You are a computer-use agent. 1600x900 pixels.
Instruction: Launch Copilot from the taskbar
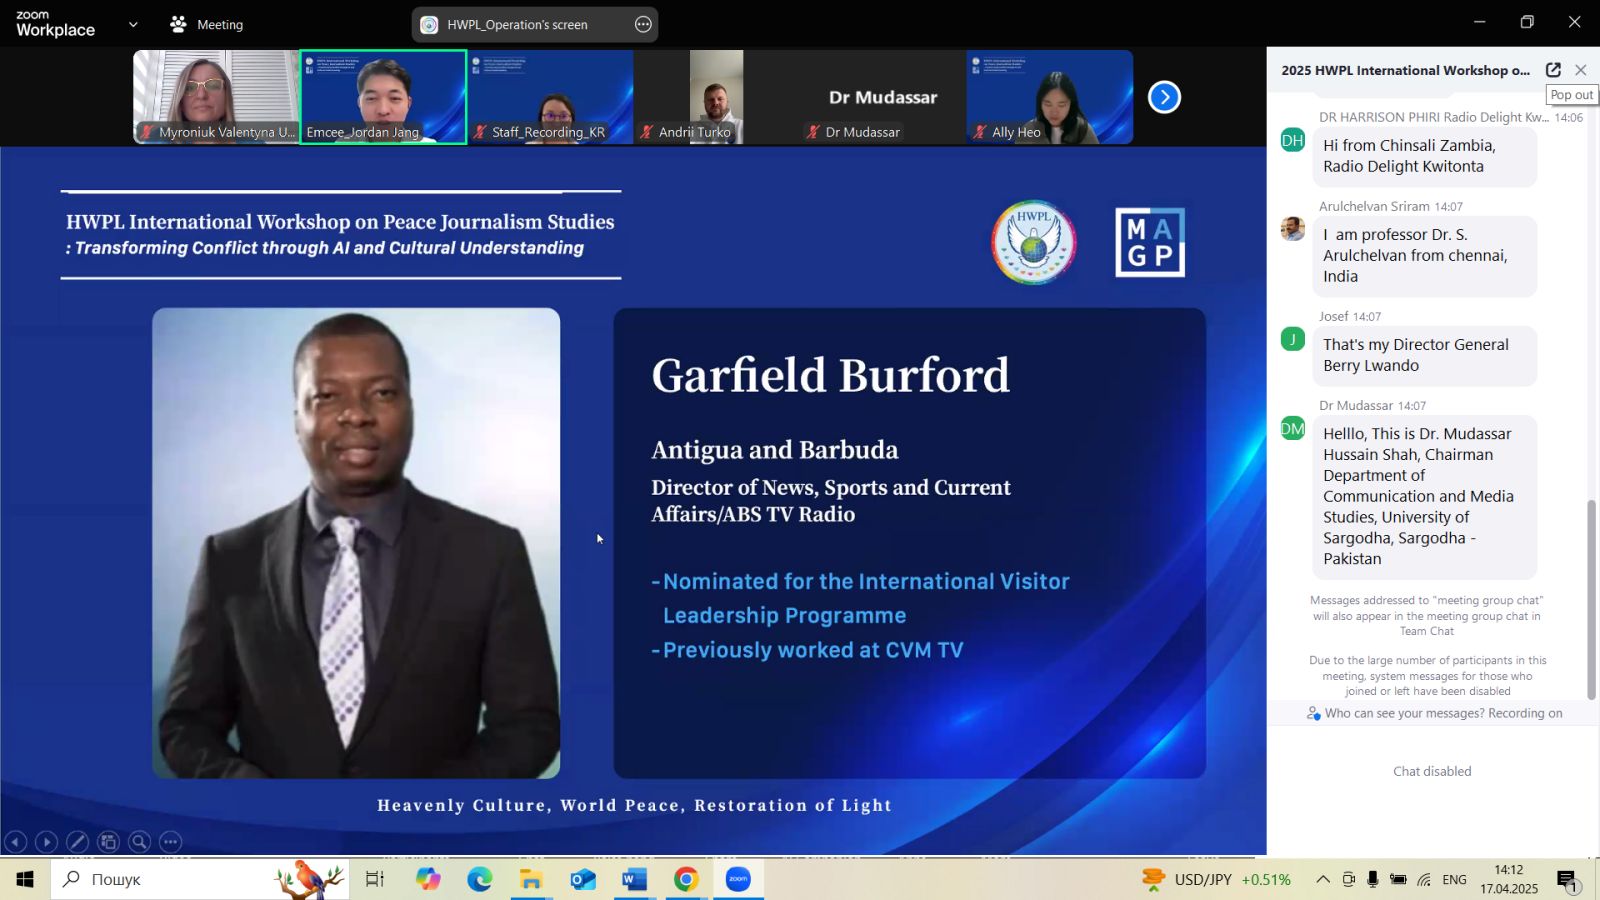point(428,879)
